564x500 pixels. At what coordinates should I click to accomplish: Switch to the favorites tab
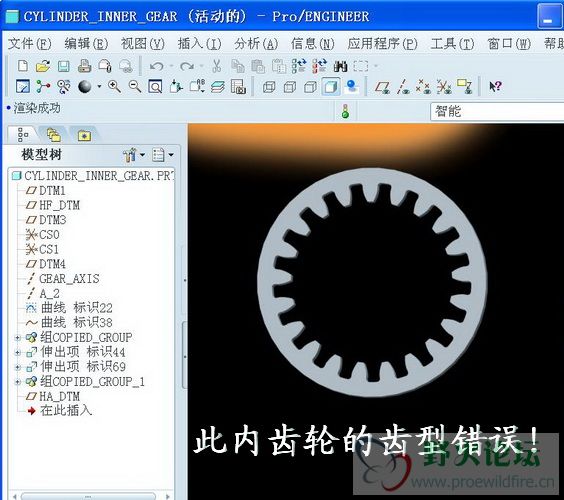coord(84,135)
